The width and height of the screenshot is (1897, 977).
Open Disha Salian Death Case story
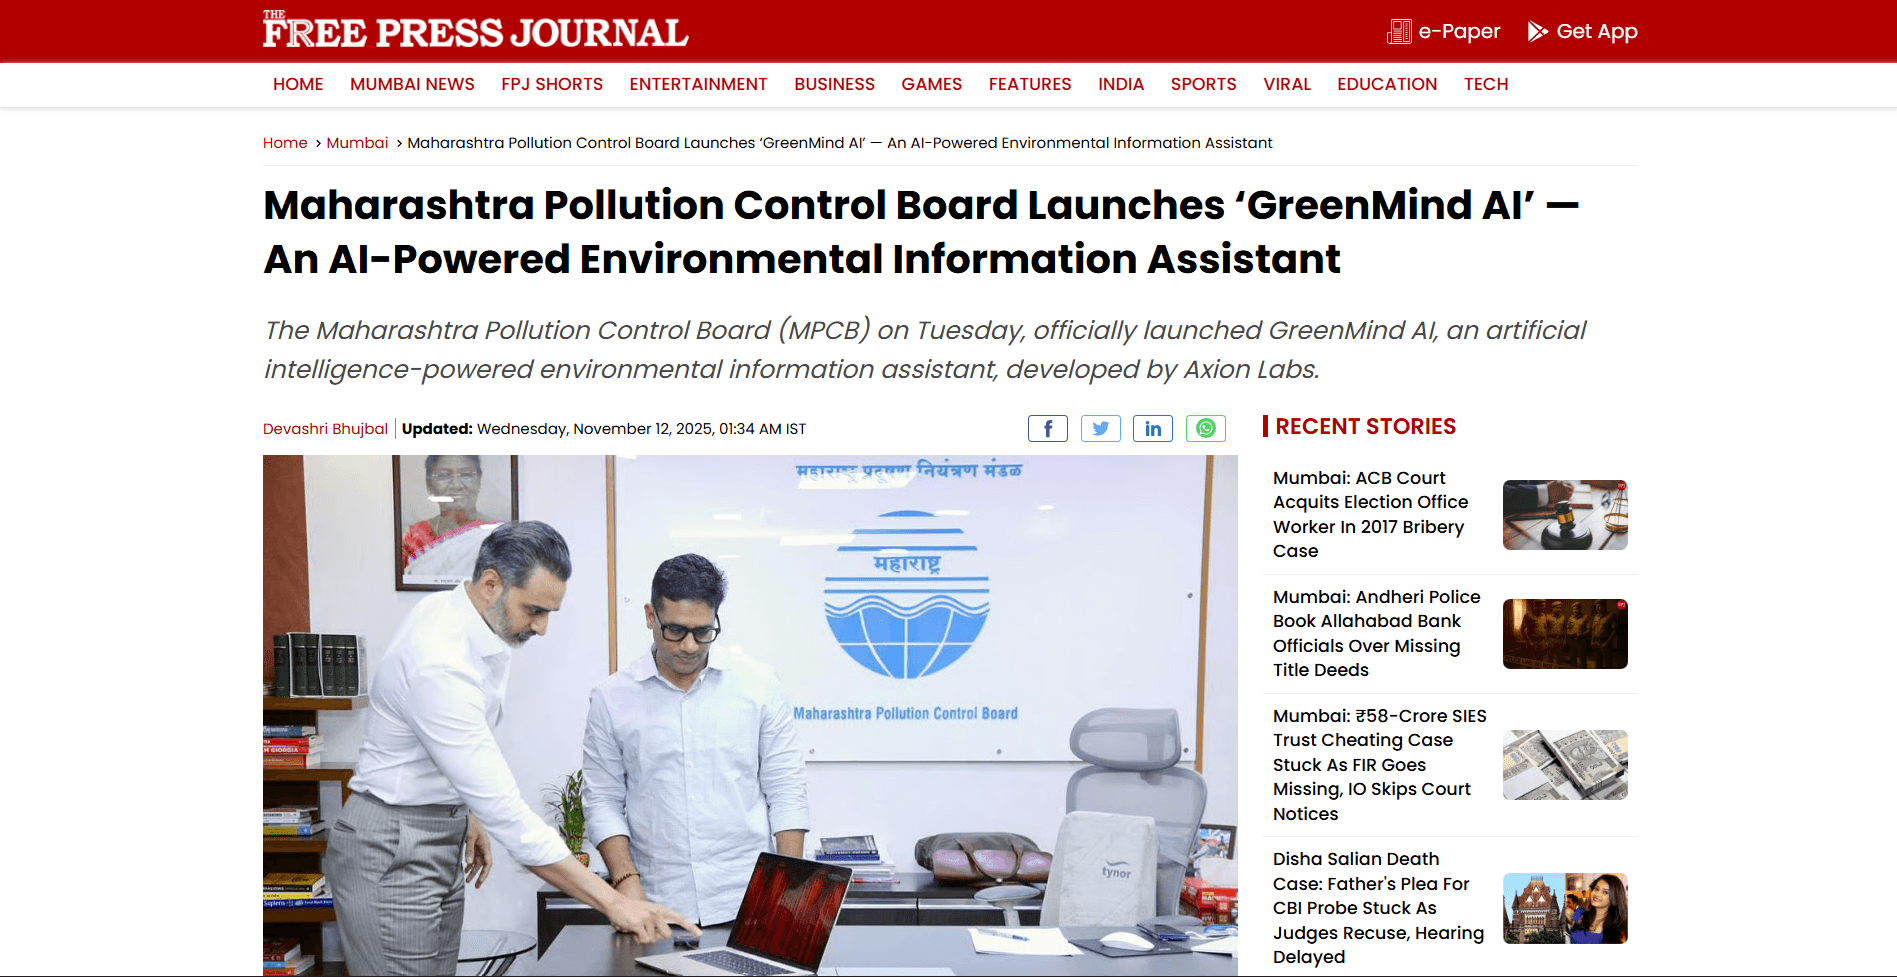point(1378,908)
